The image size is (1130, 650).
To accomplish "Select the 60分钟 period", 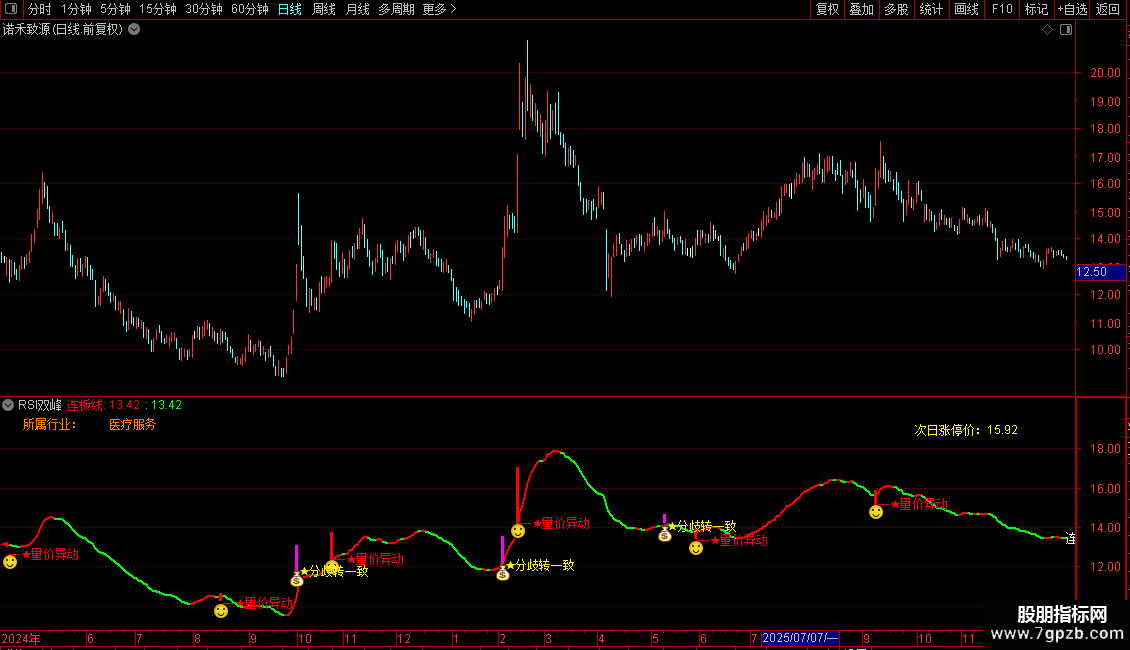I will coord(250,9).
